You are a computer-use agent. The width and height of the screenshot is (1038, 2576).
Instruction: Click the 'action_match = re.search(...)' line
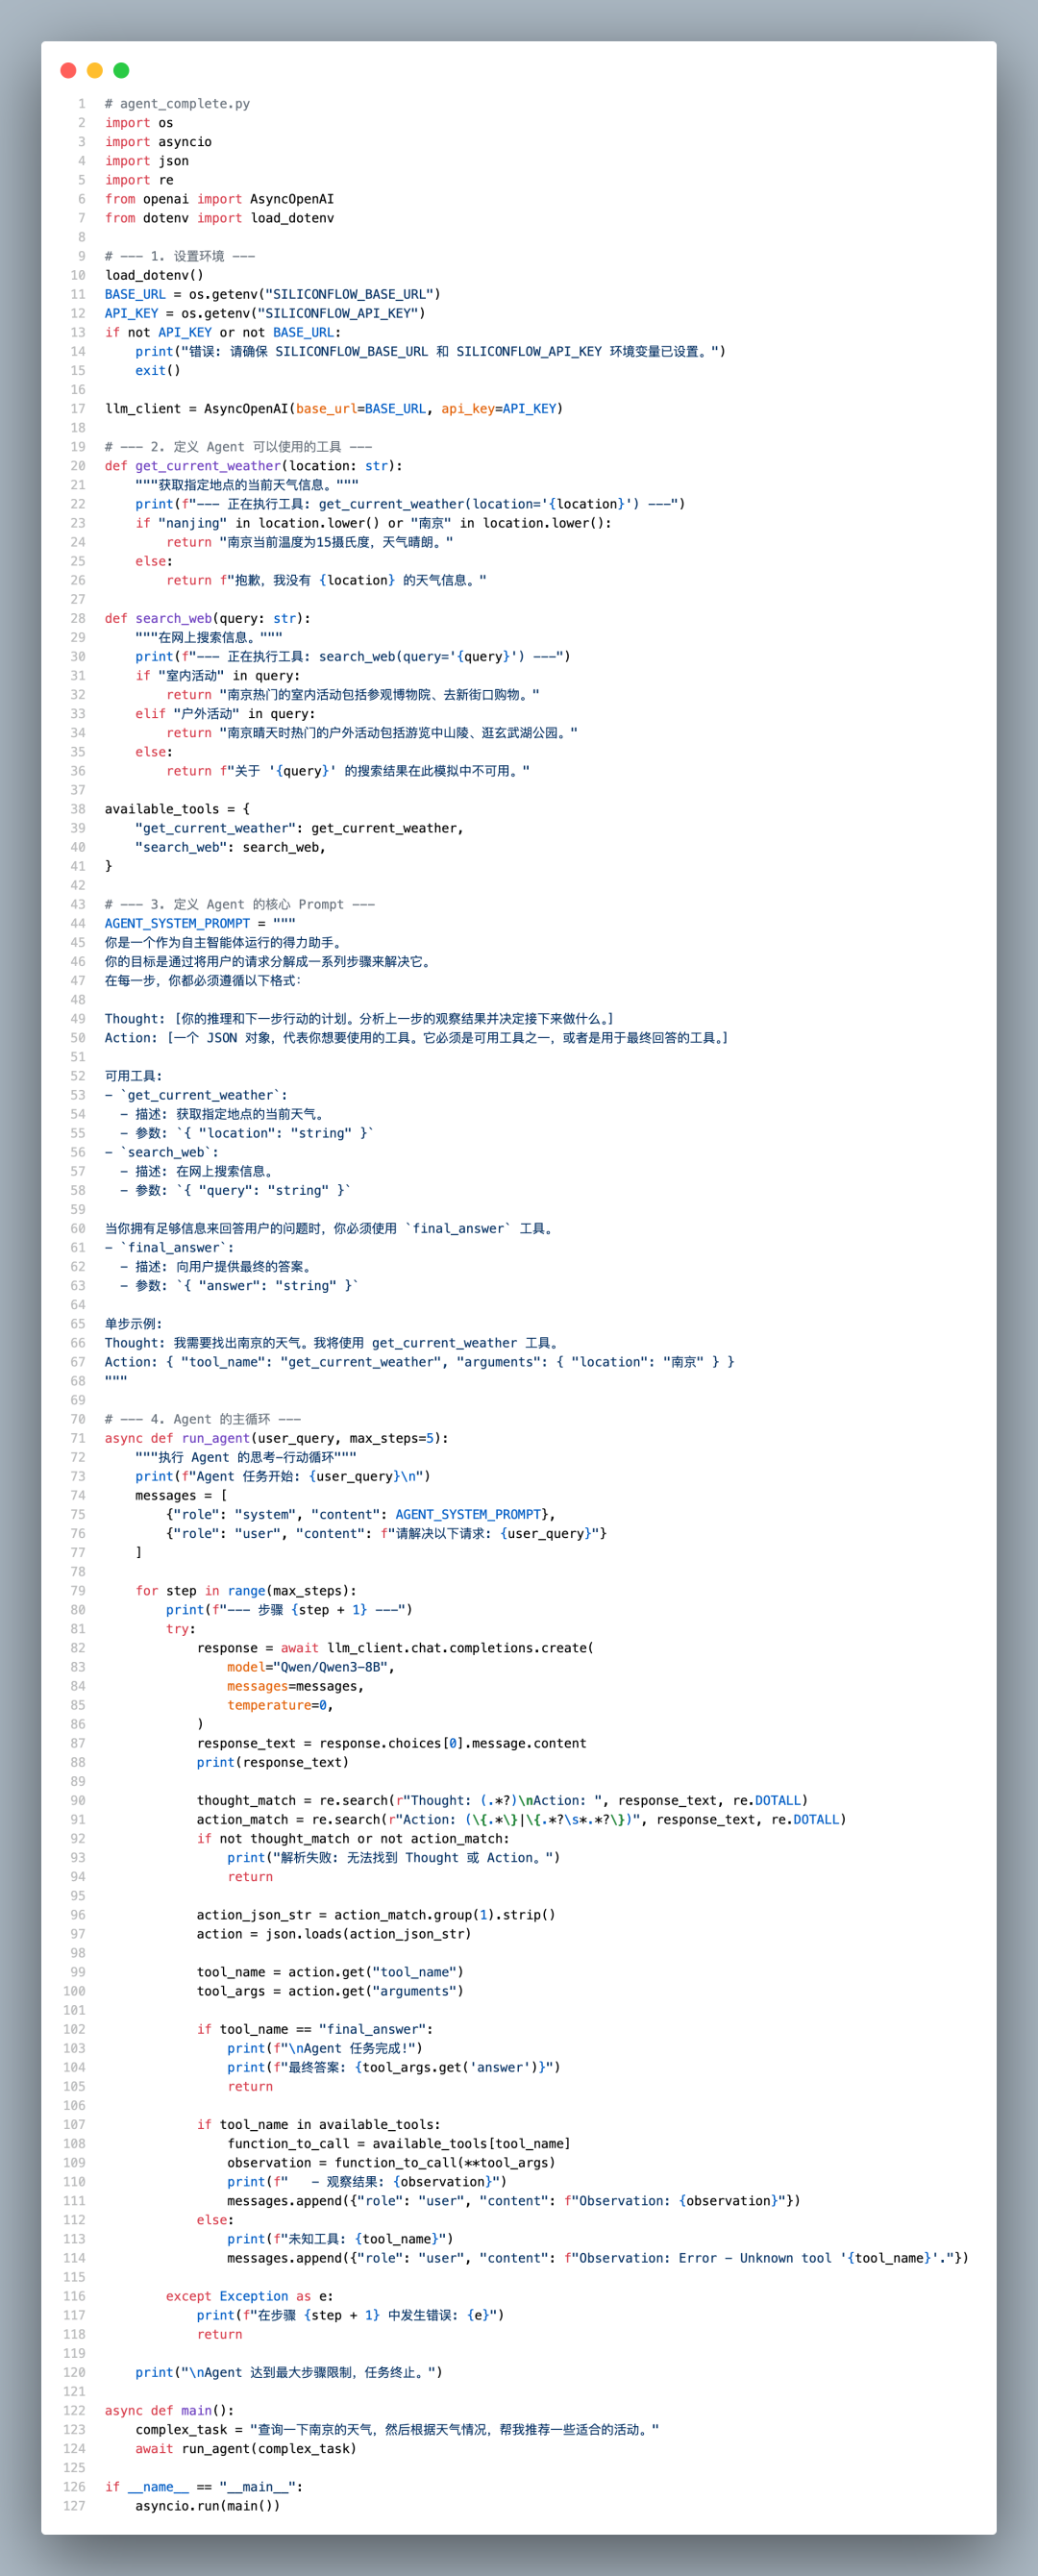click(521, 1820)
